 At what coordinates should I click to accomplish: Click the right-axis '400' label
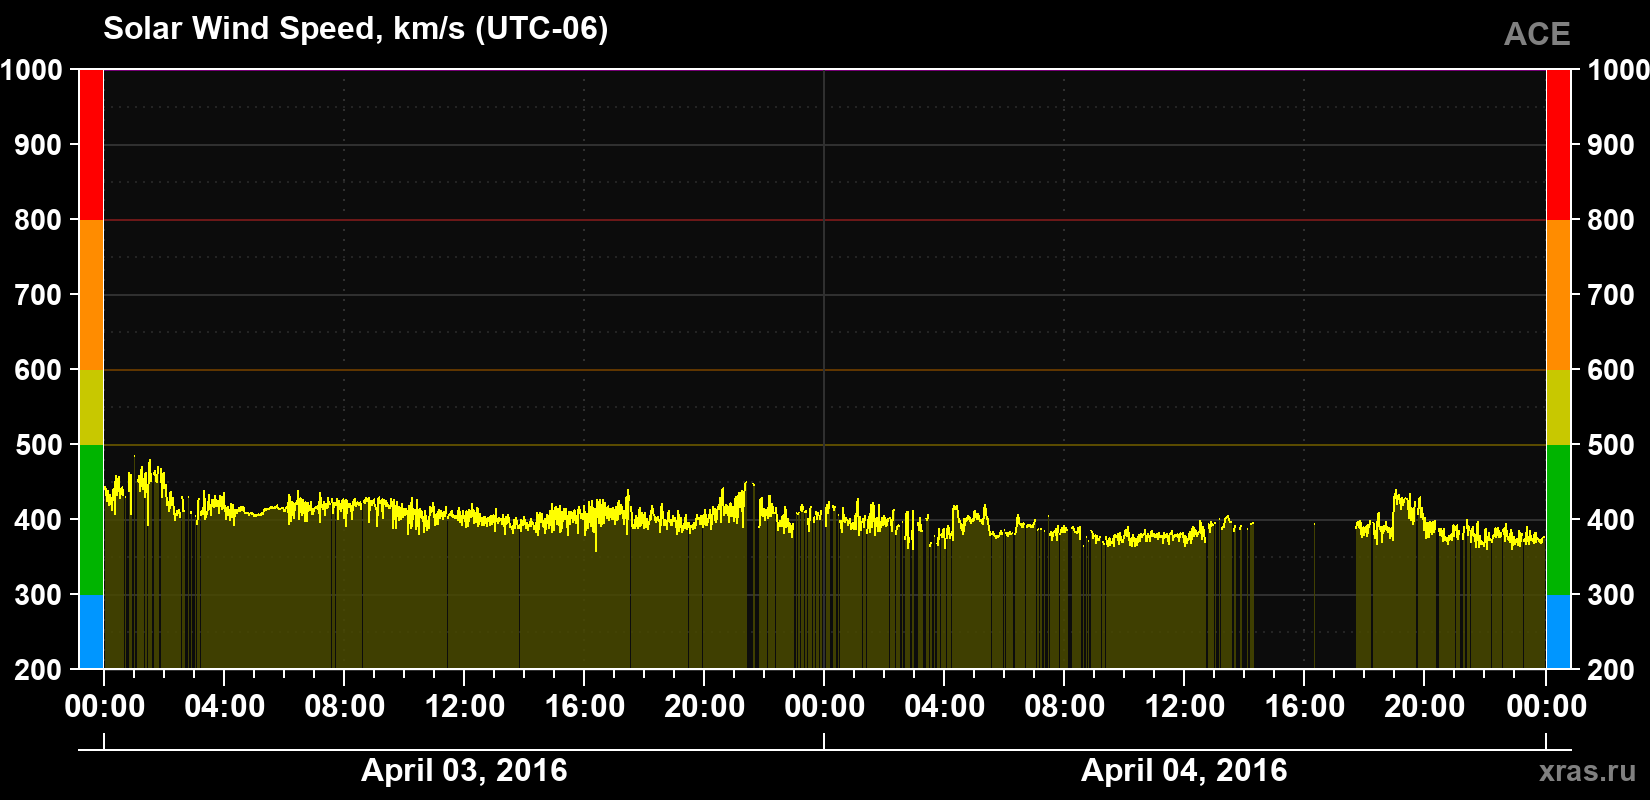tap(1611, 520)
